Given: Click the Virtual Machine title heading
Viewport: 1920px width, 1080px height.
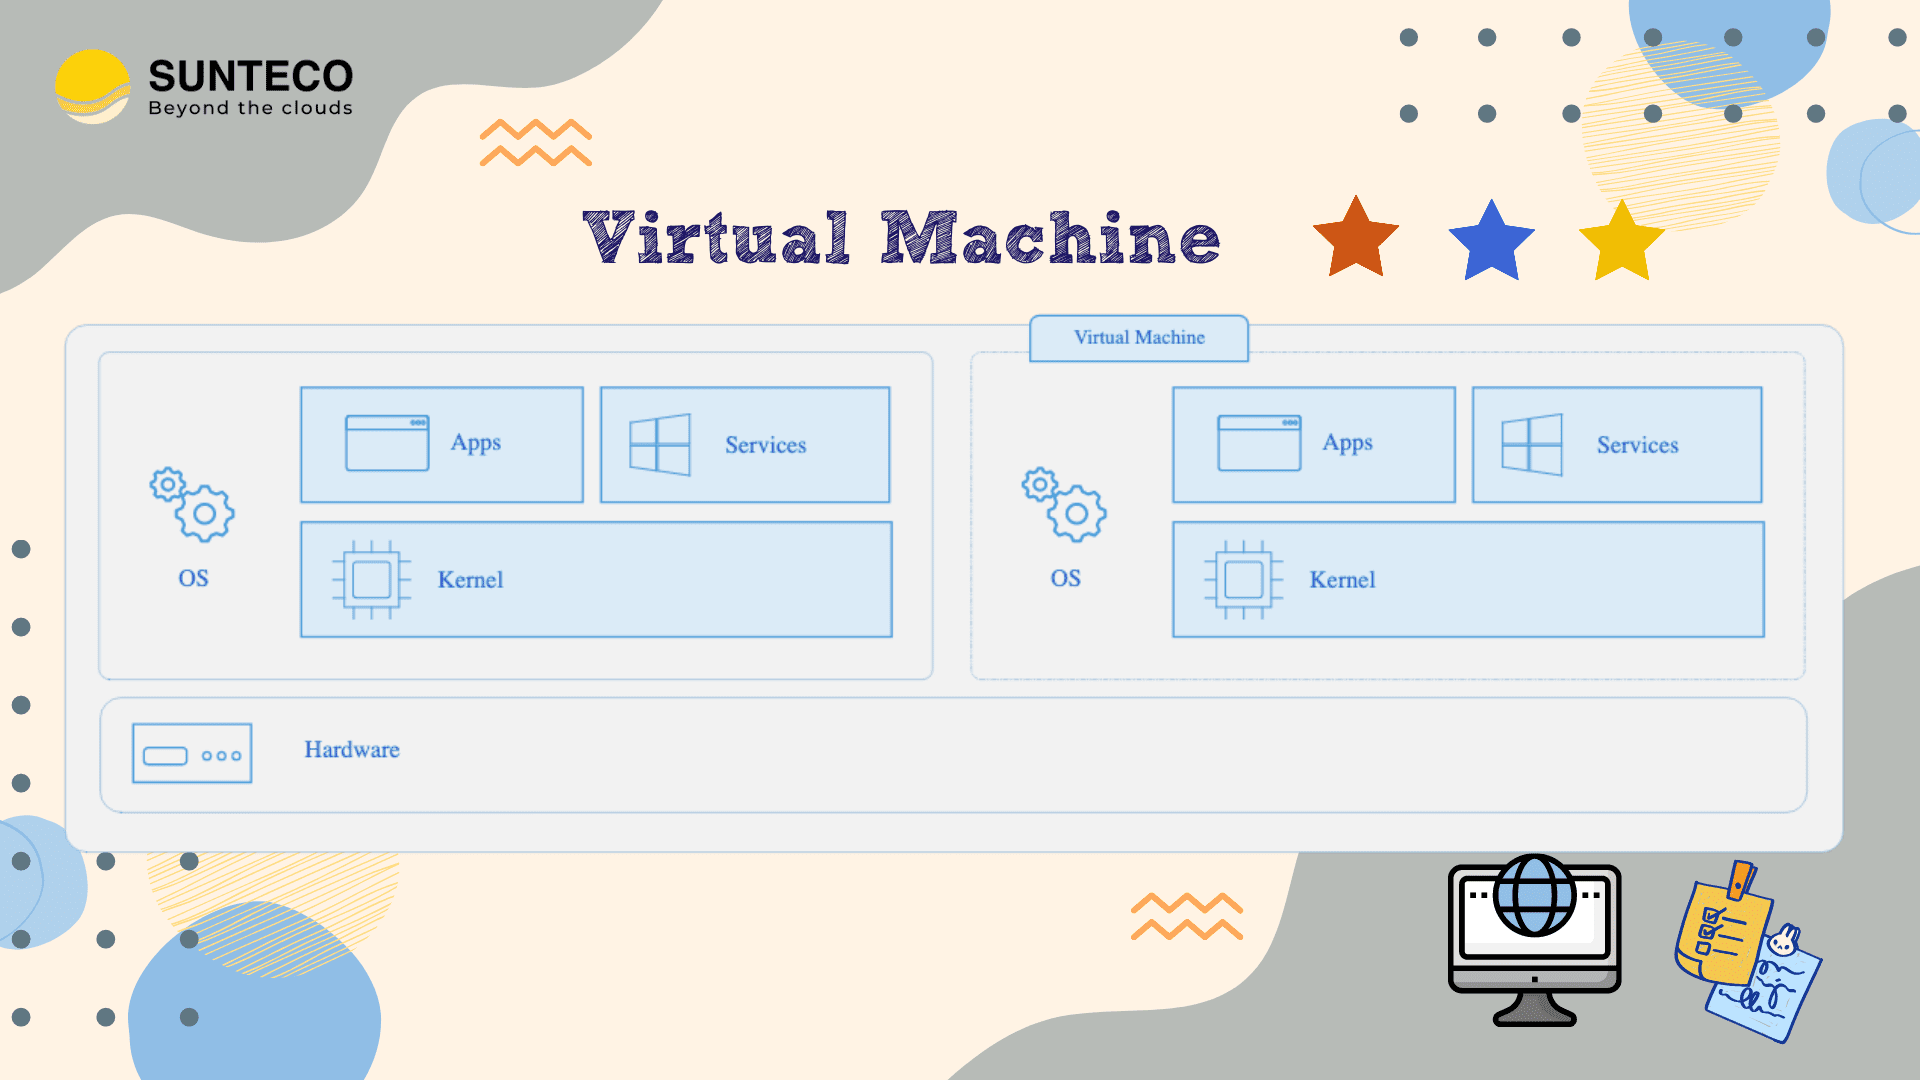Looking at the screenshot, I should pyautogui.click(x=901, y=239).
